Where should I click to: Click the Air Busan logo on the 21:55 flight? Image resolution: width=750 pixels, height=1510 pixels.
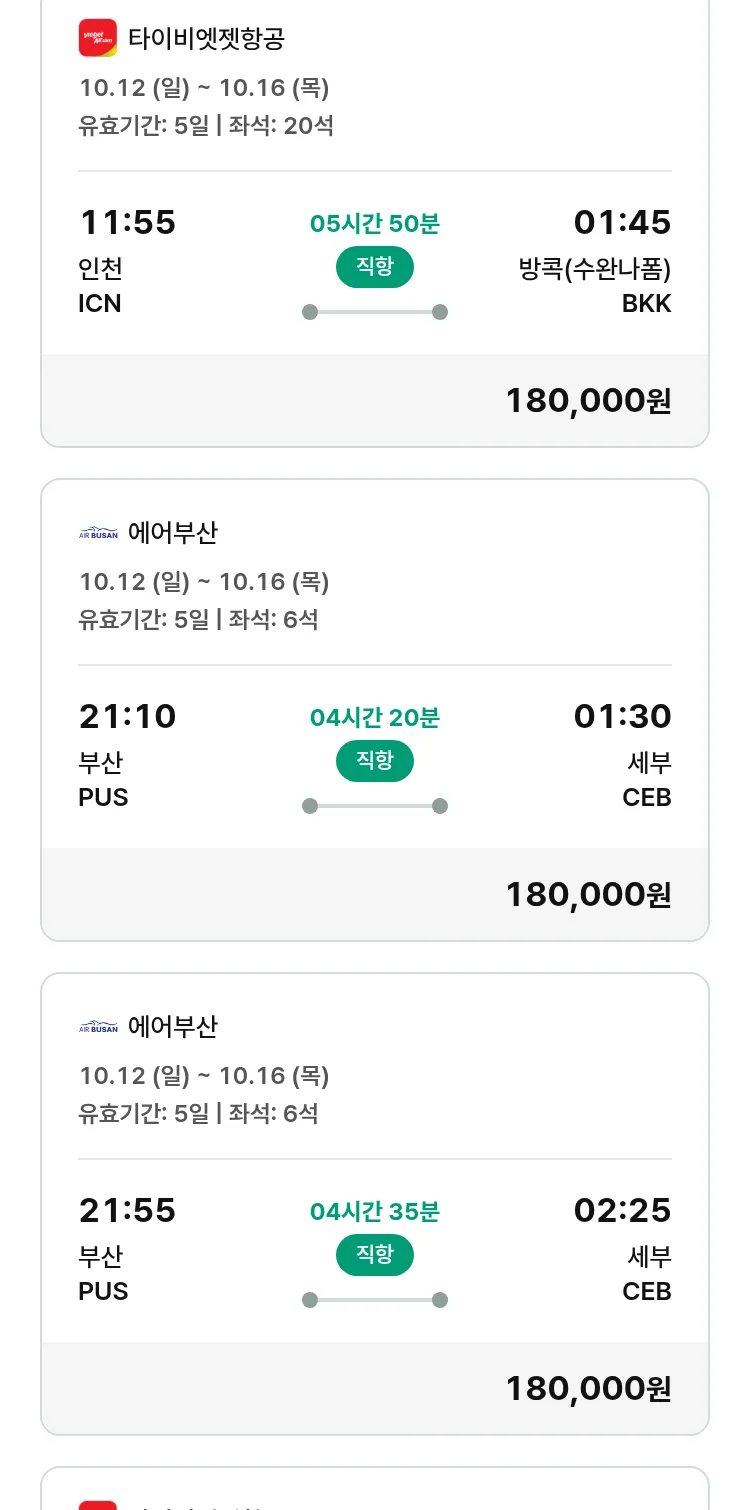(x=98, y=1027)
